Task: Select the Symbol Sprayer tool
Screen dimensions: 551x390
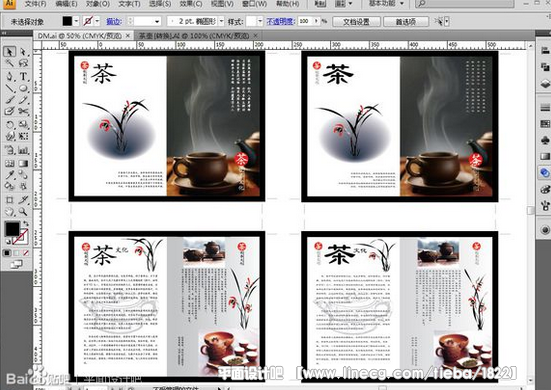Action: tap(9, 150)
